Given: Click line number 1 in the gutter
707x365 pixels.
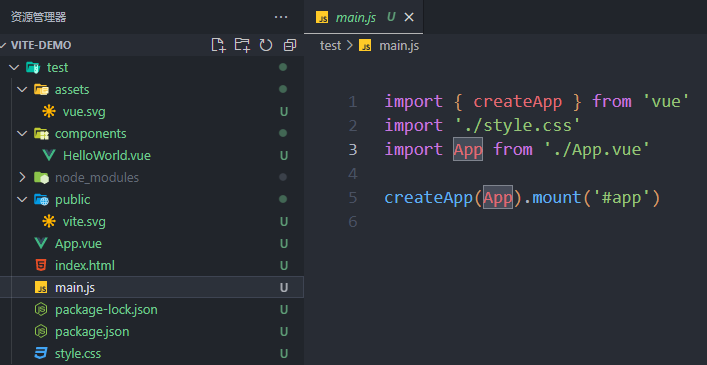Looking at the screenshot, I should tap(353, 102).
